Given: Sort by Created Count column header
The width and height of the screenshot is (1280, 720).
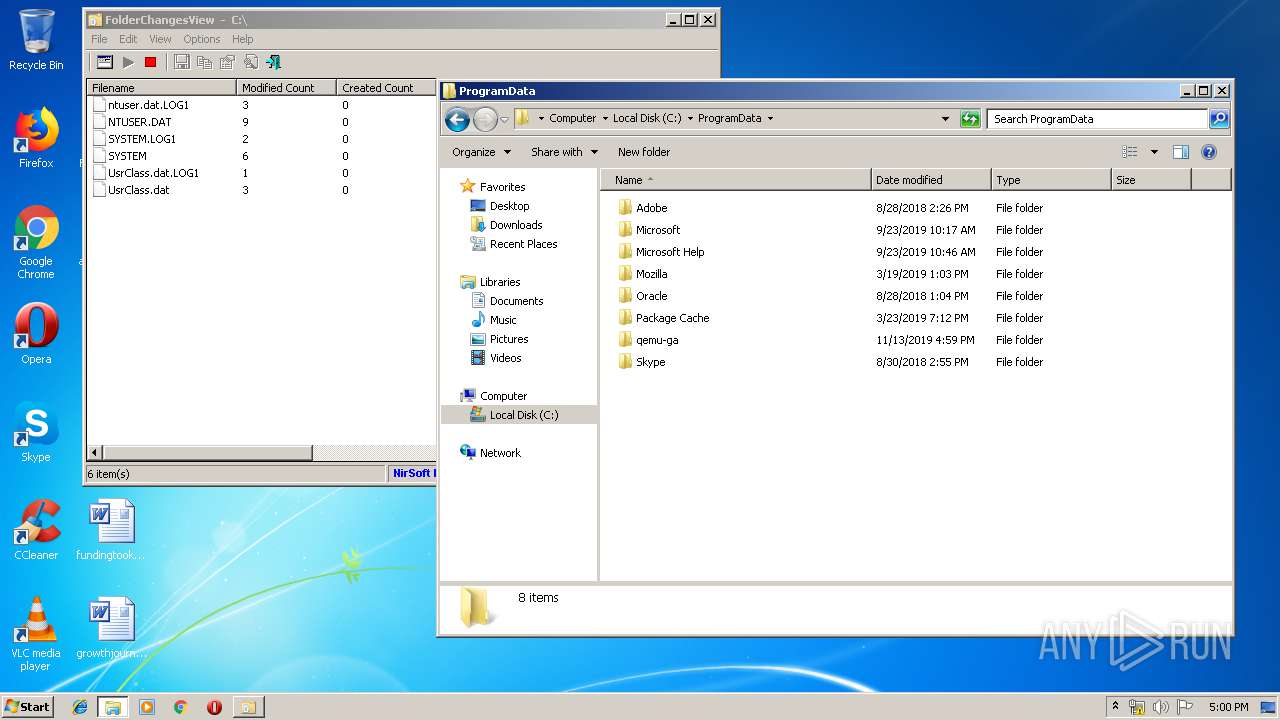Looking at the screenshot, I should (386, 88).
